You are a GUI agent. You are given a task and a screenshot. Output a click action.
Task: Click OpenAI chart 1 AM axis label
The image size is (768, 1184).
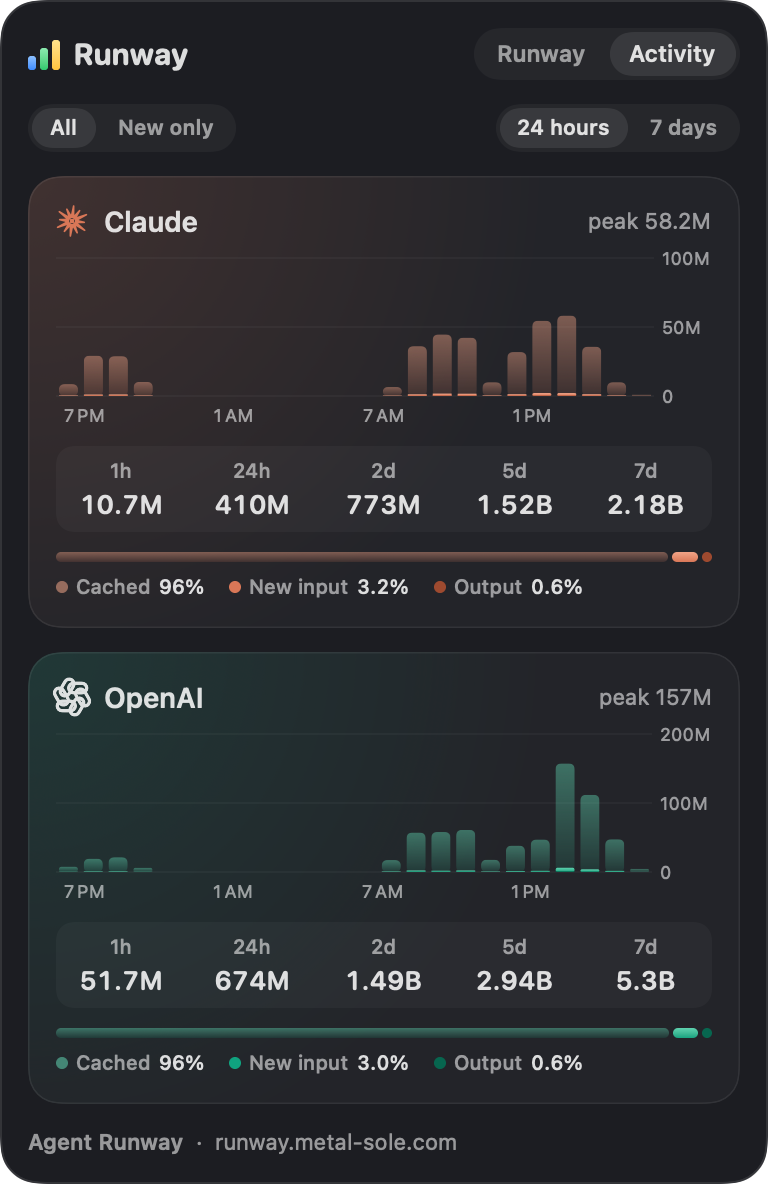coord(233,891)
